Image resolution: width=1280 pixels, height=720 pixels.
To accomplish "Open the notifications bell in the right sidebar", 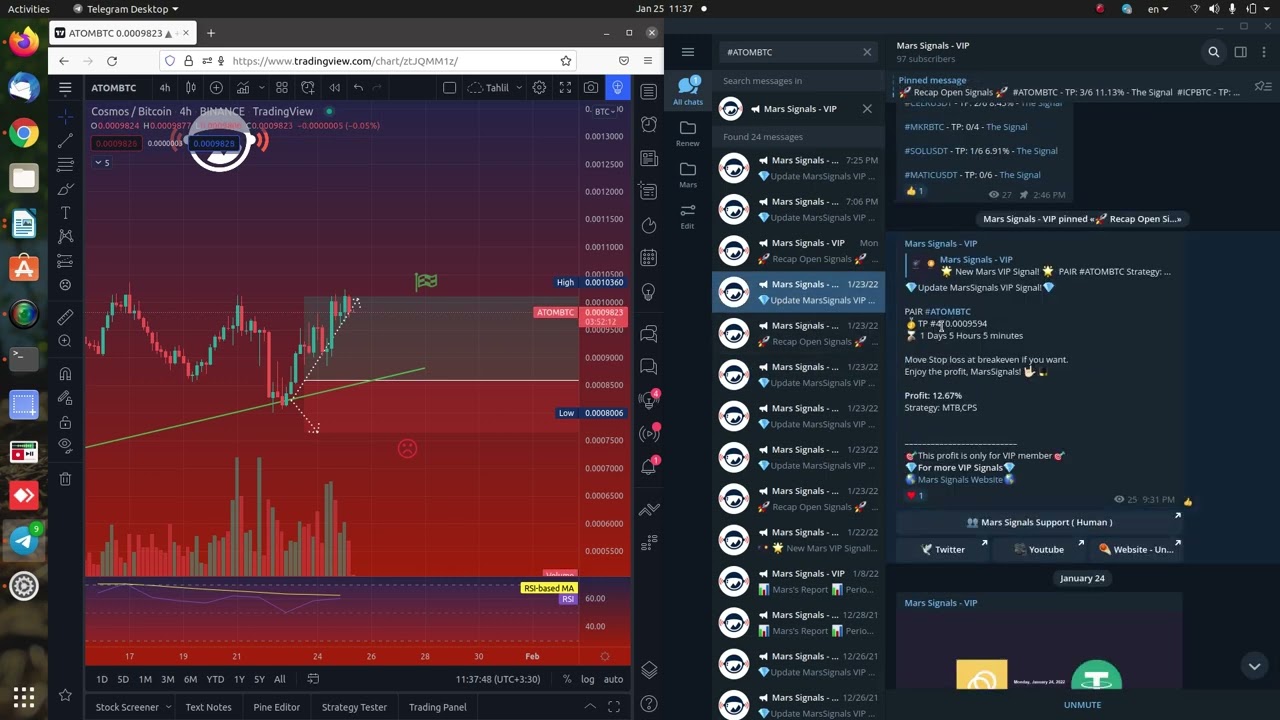I will coord(649,466).
